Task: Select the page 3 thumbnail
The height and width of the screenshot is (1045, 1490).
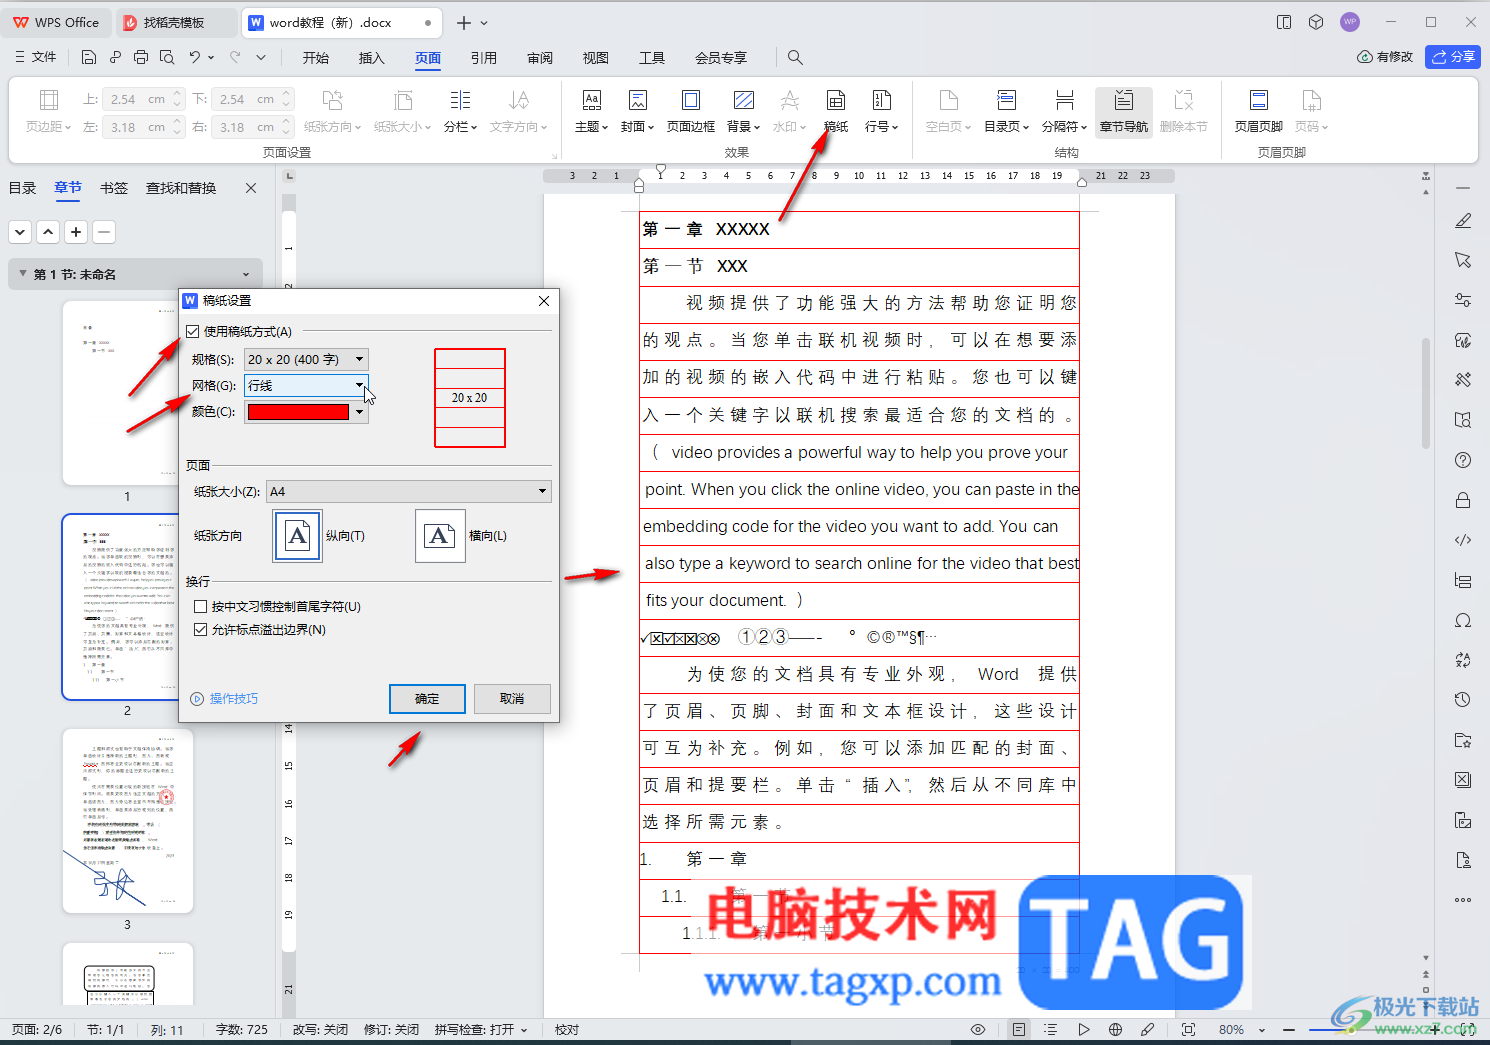Action: [x=127, y=821]
